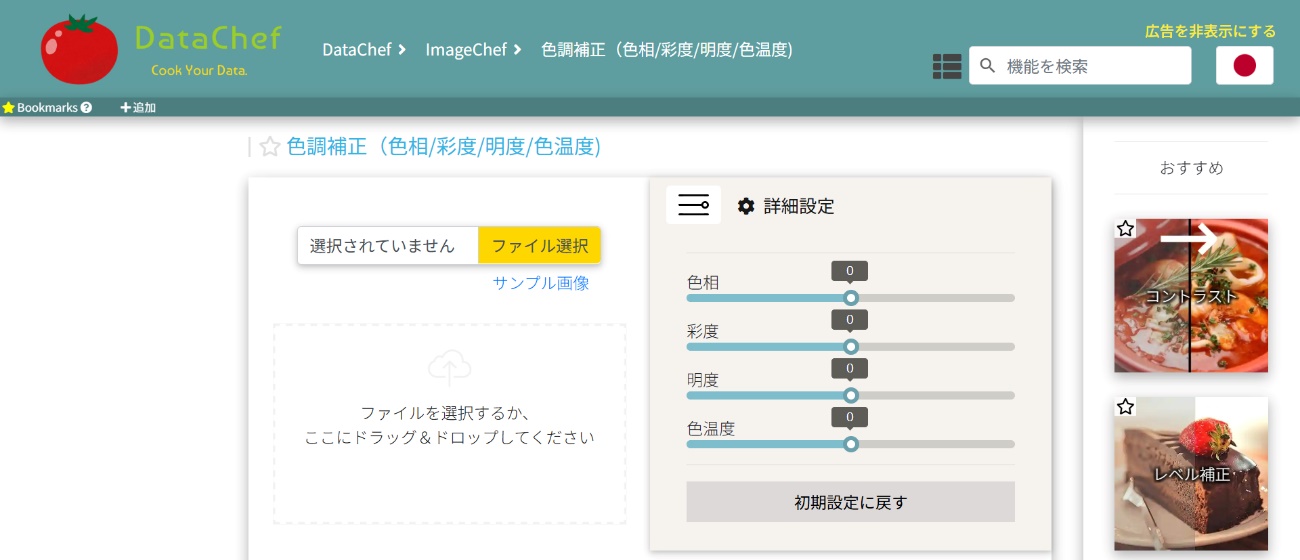Click the 色相 slider handle
The image size is (1300, 560).
[851, 298]
